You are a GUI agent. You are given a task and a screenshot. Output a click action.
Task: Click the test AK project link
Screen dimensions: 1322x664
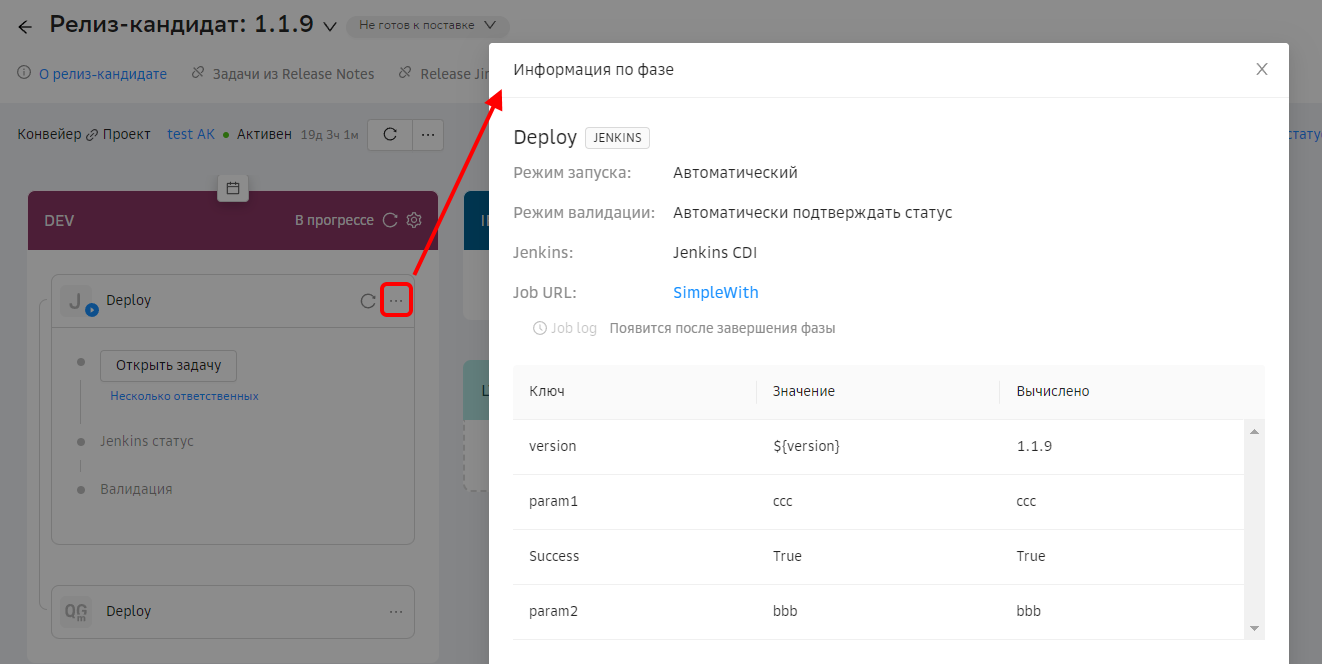[191, 134]
